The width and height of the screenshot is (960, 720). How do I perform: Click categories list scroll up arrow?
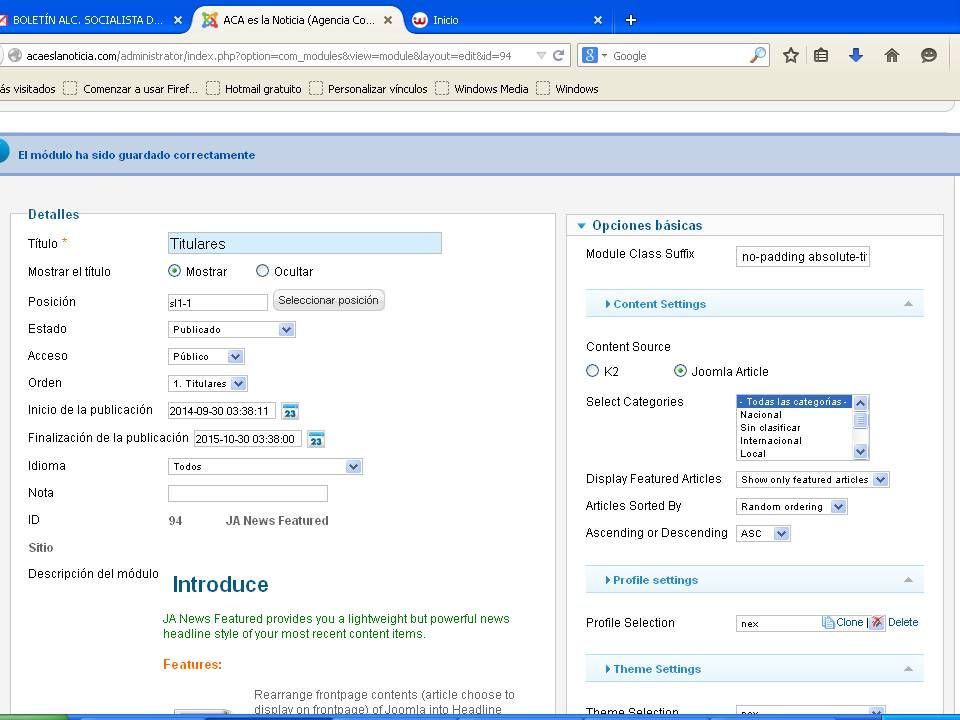pyautogui.click(x=860, y=402)
